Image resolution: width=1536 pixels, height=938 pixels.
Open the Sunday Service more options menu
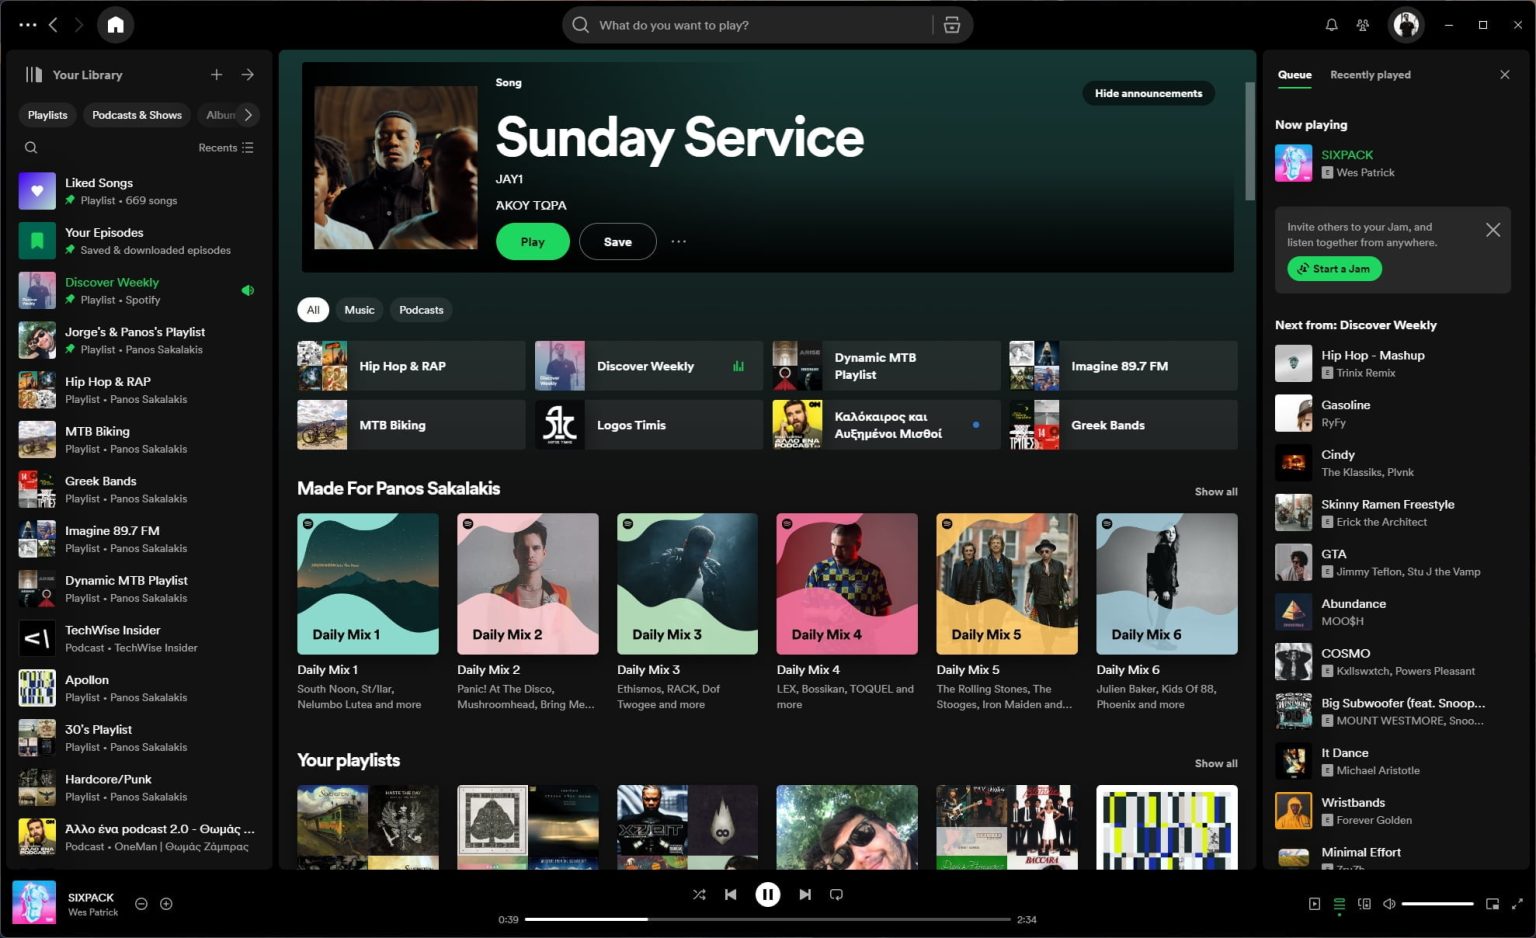coord(678,241)
